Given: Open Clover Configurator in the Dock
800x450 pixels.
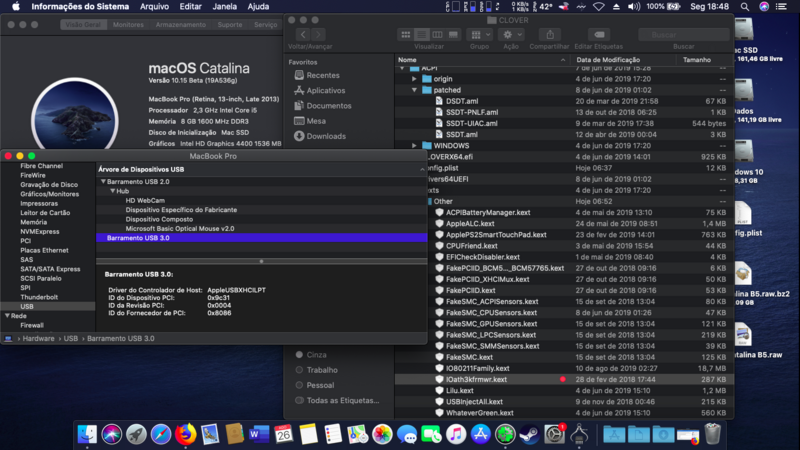Looking at the screenshot, I should [x=505, y=434].
